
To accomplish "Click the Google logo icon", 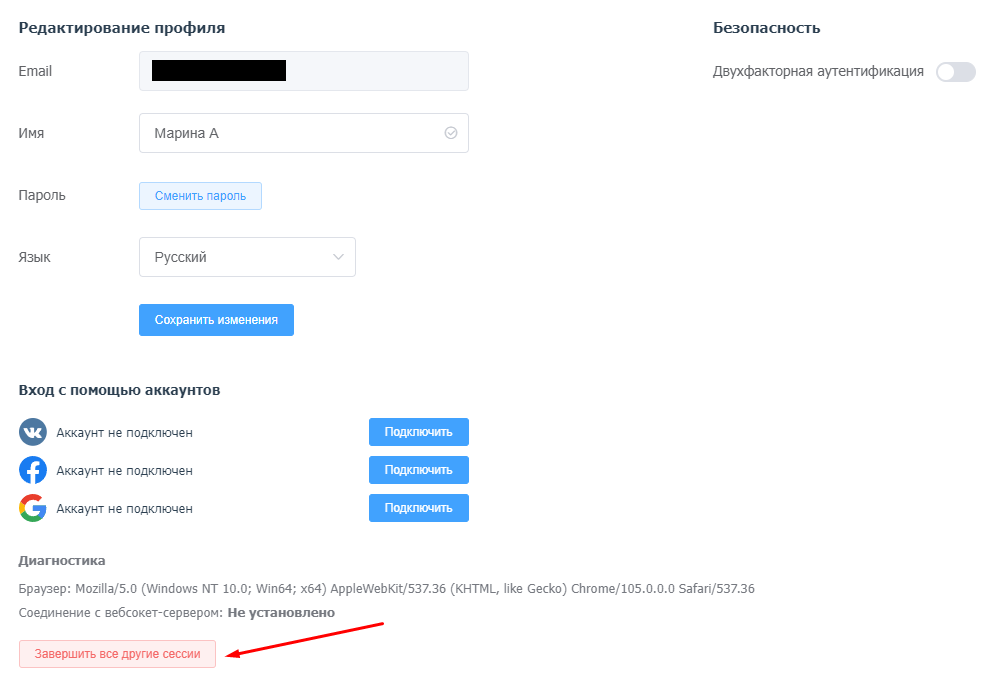I will pyautogui.click(x=33, y=508).
